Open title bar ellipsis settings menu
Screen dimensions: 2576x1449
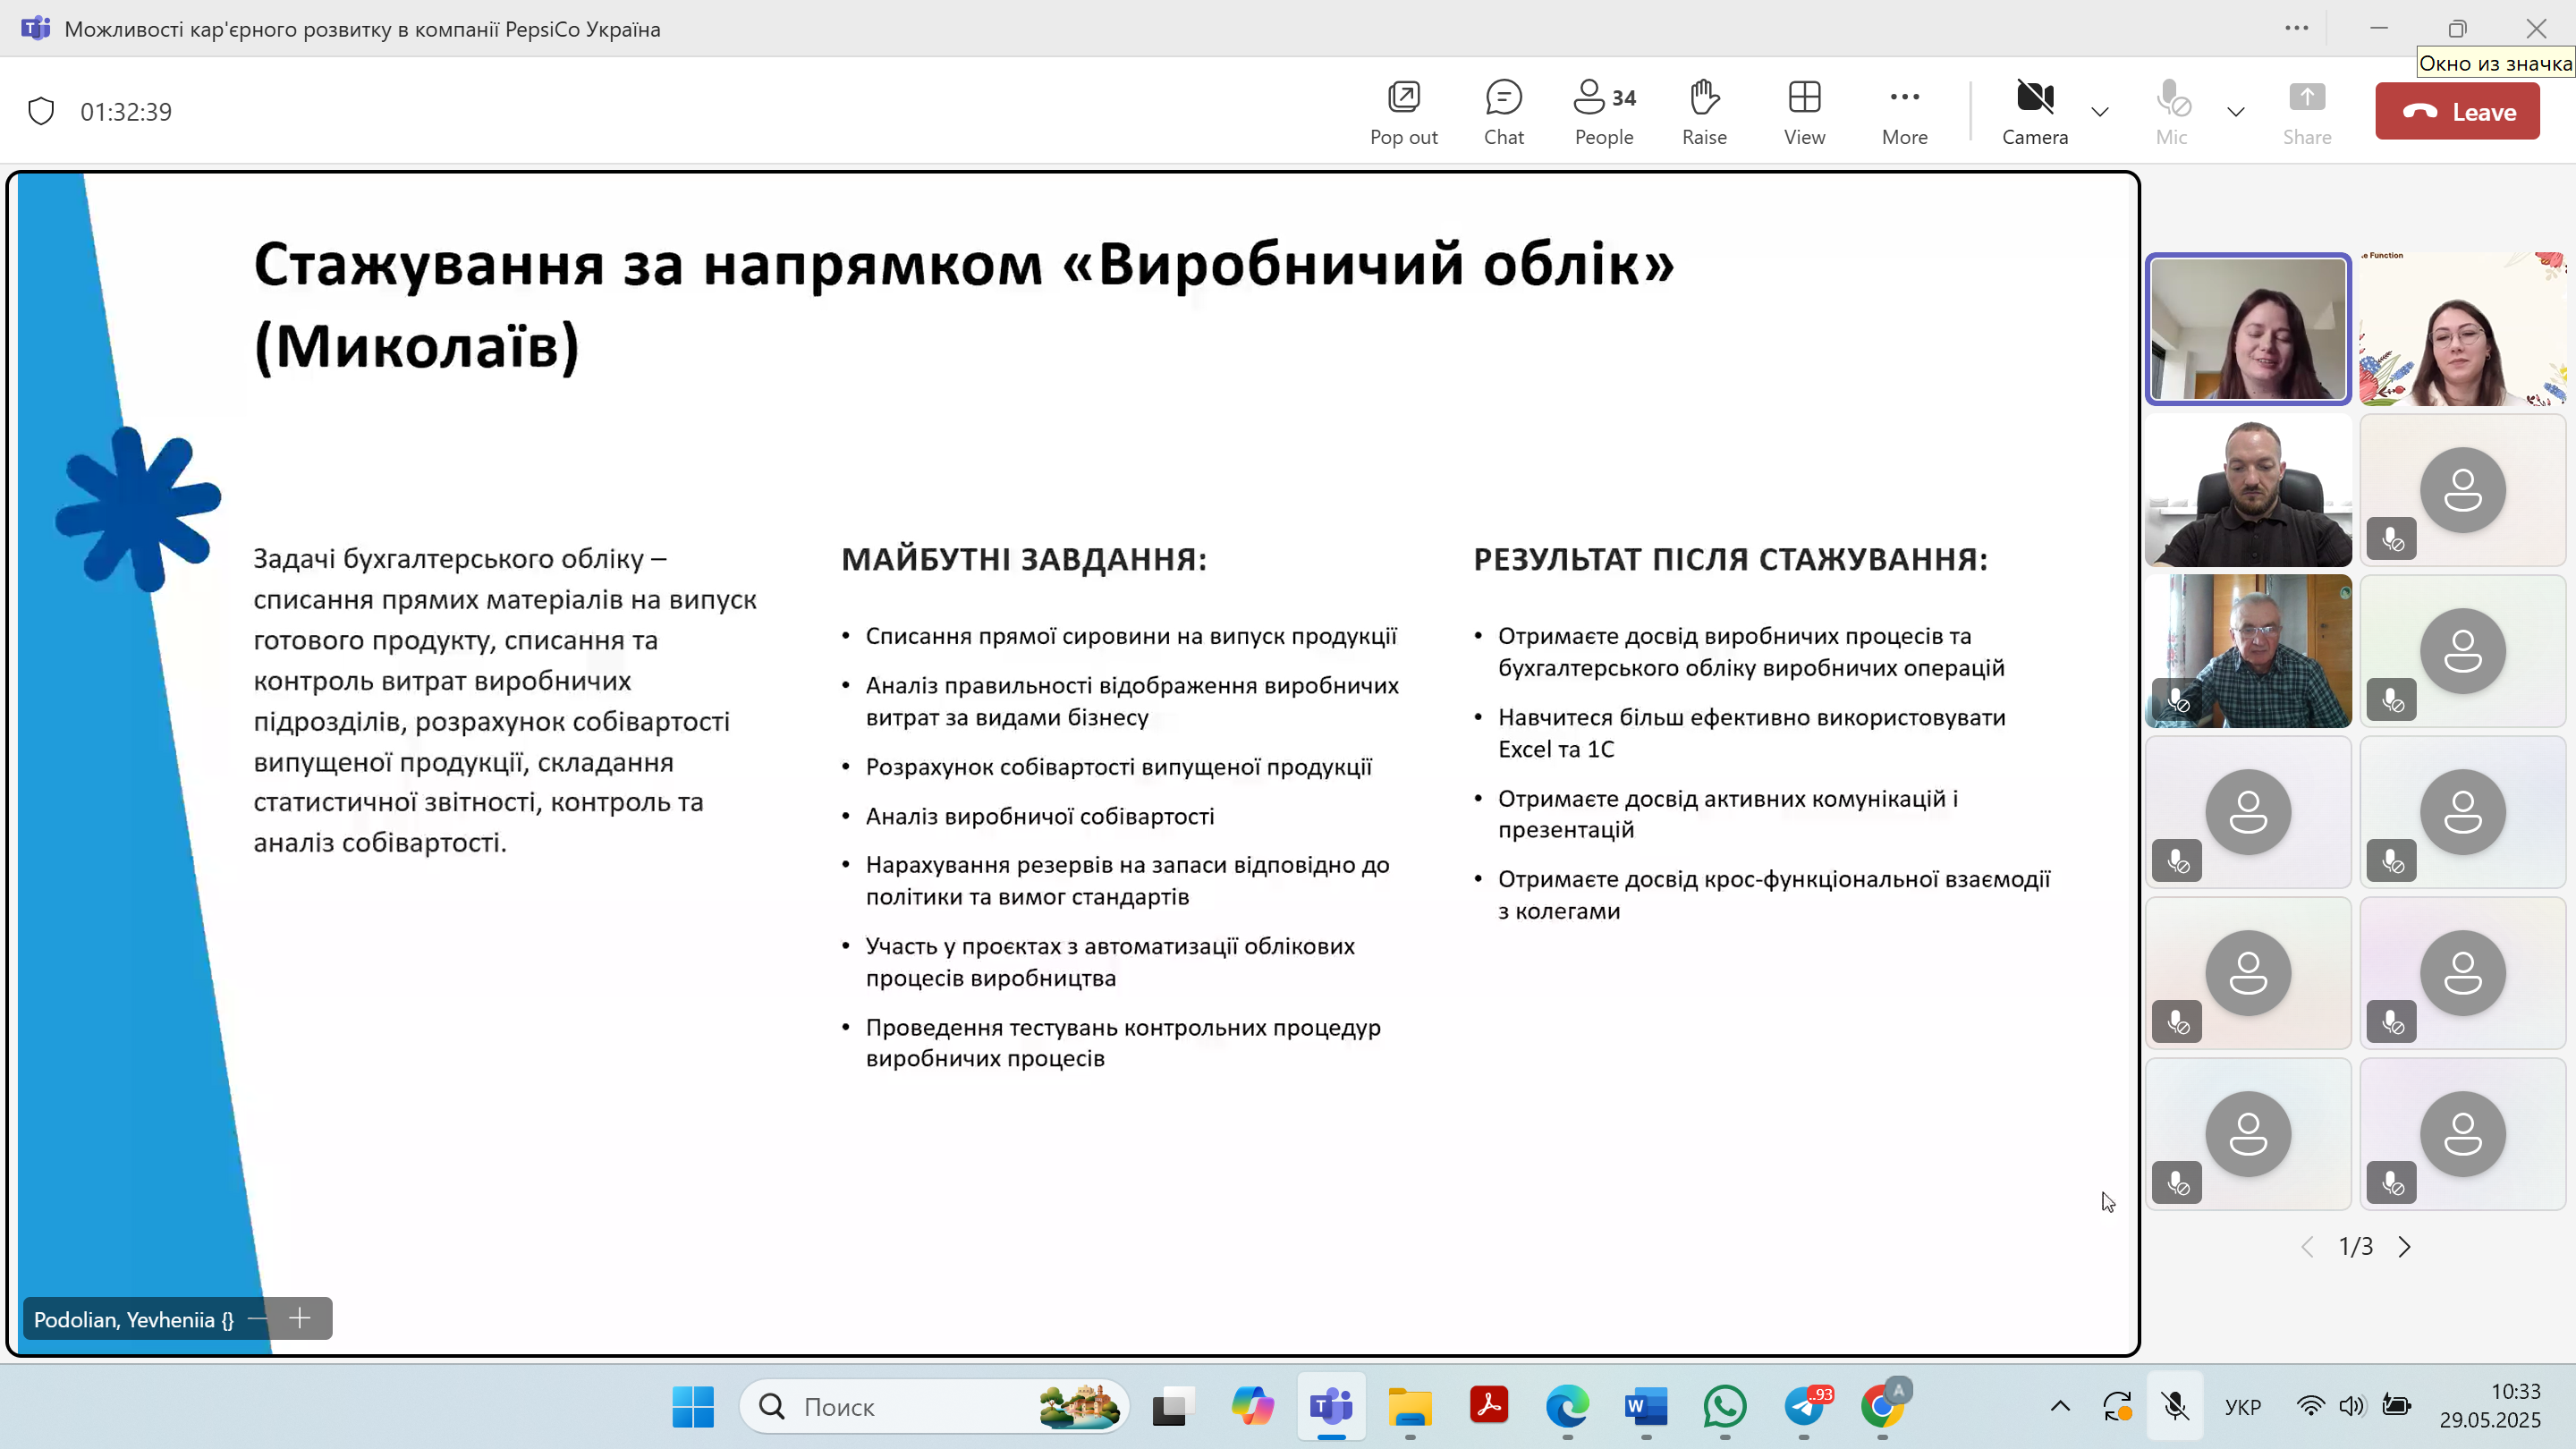[x=2297, y=28]
